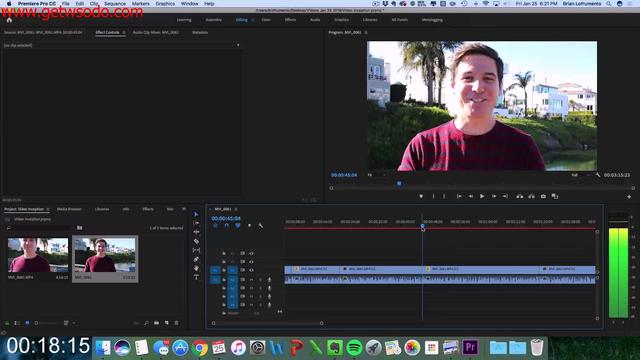Toggle Snap in the timeline
Viewport: 640px width, 360px height.
coord(227,225)
